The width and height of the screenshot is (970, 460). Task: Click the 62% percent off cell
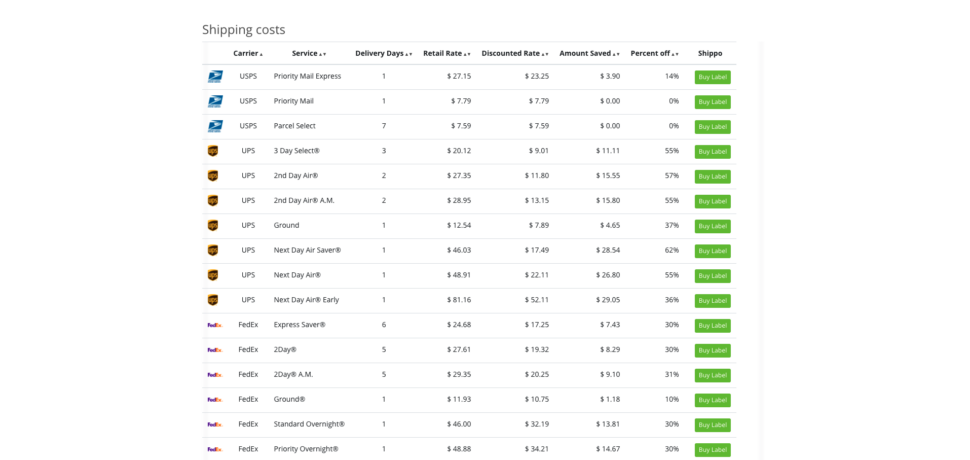[672, 250]
